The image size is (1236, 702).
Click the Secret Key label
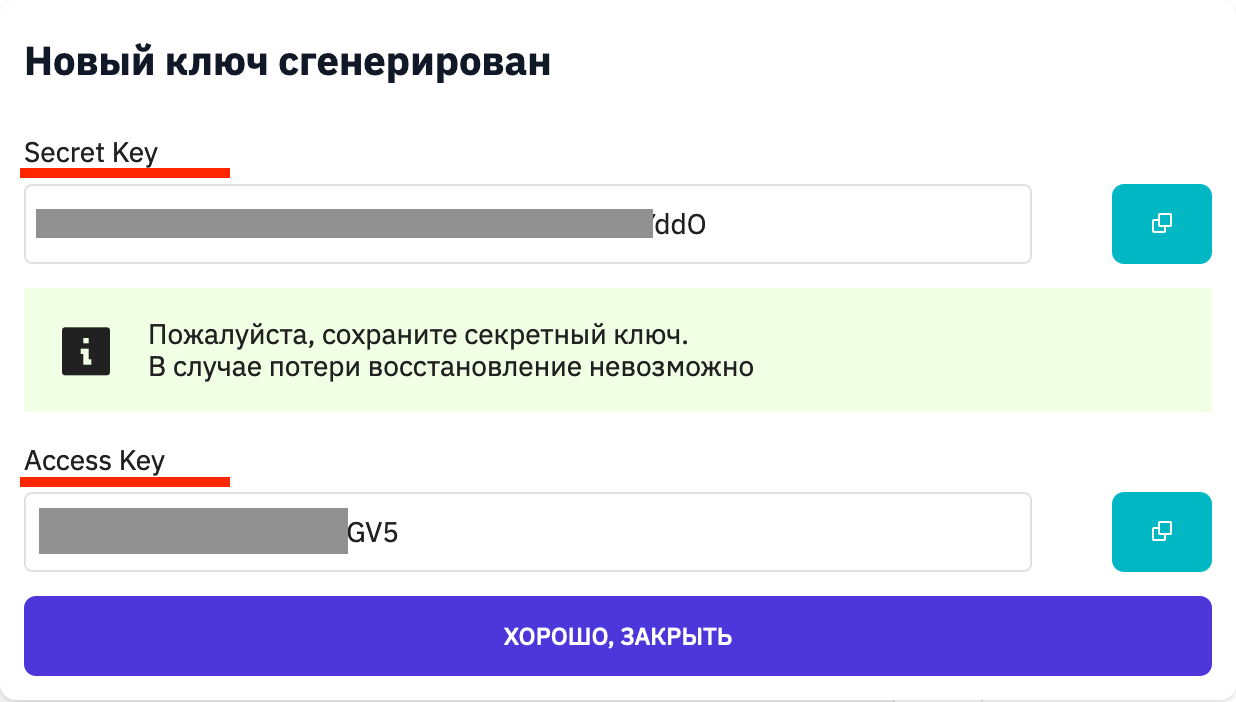click(91, 153)
